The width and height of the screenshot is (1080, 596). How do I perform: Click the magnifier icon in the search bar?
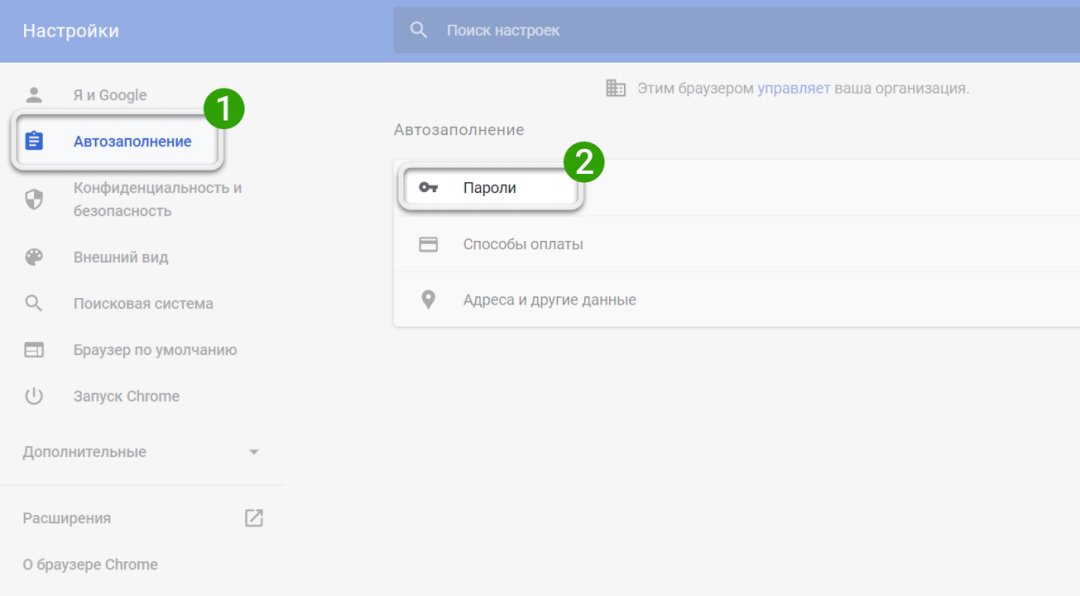click(419, 30)
